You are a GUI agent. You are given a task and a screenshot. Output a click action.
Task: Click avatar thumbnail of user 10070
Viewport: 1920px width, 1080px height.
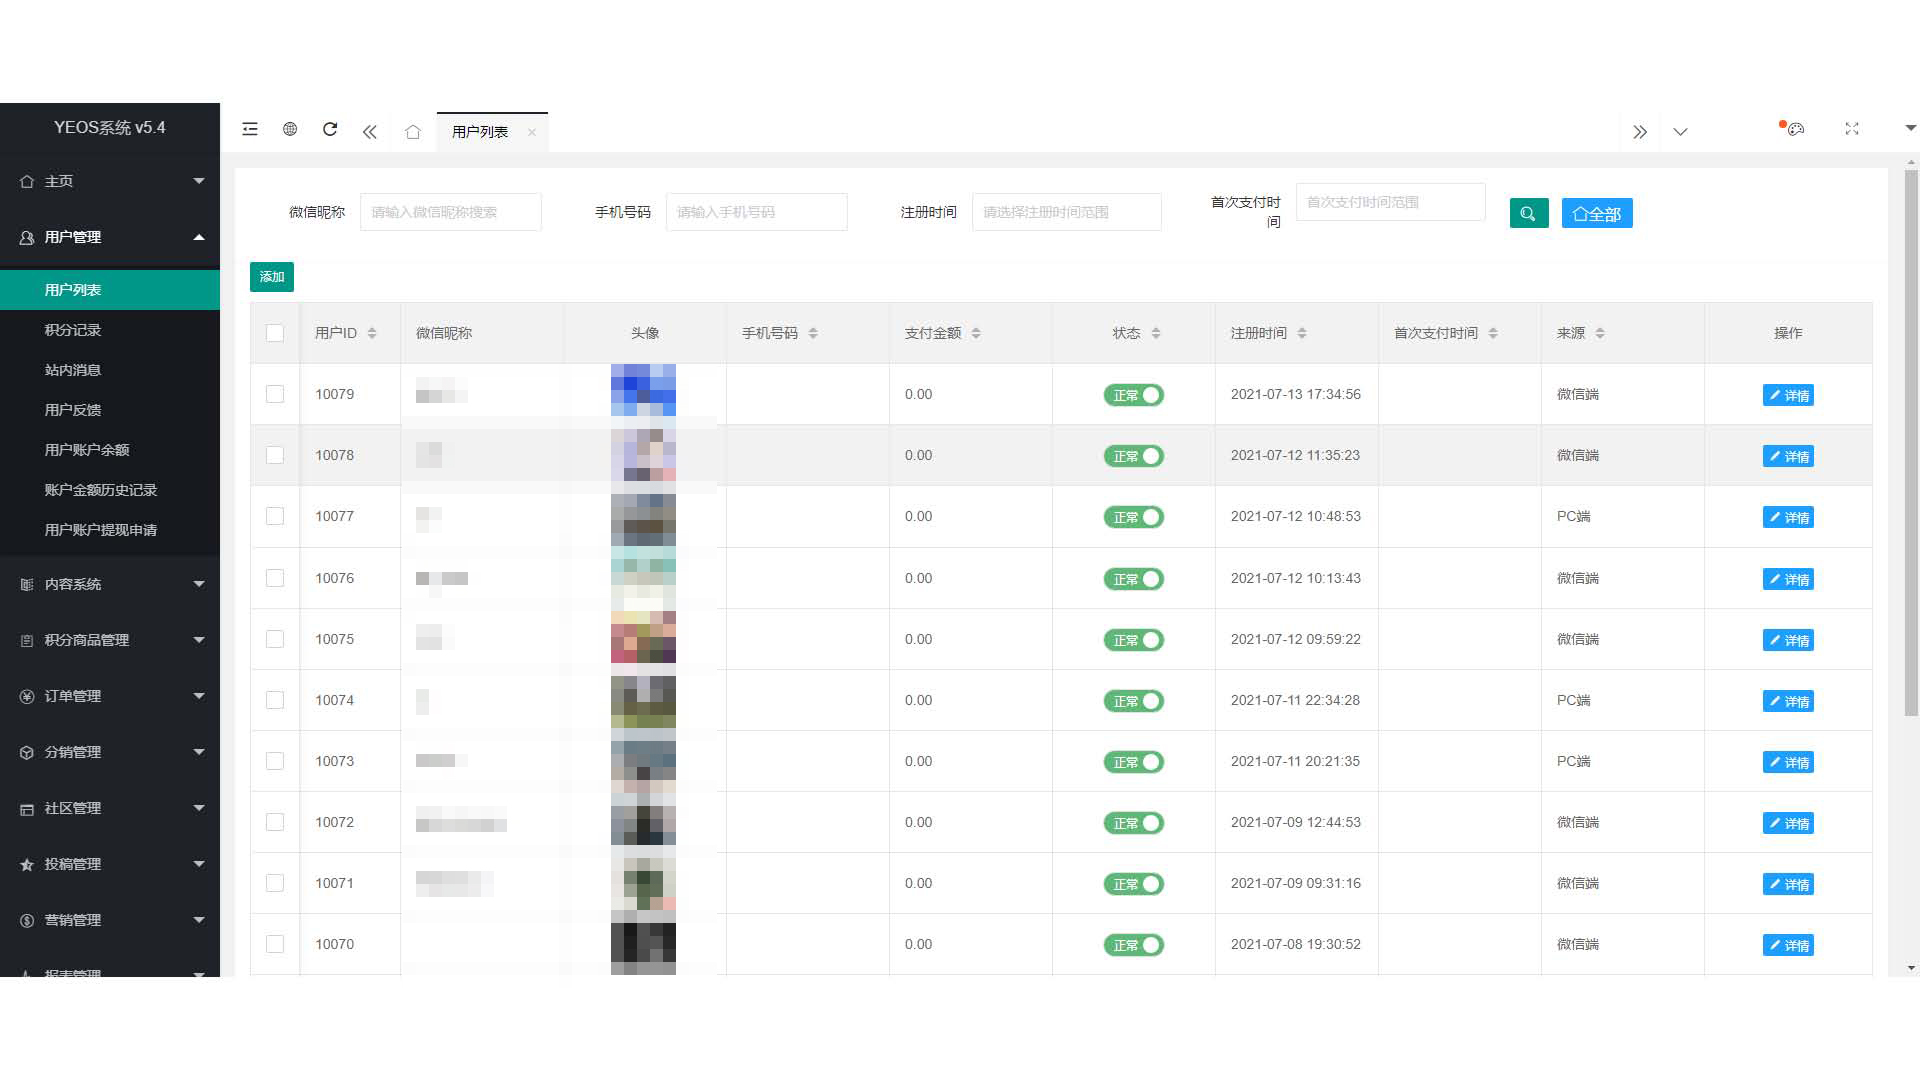pyautogui.click(x=643, y=947)
